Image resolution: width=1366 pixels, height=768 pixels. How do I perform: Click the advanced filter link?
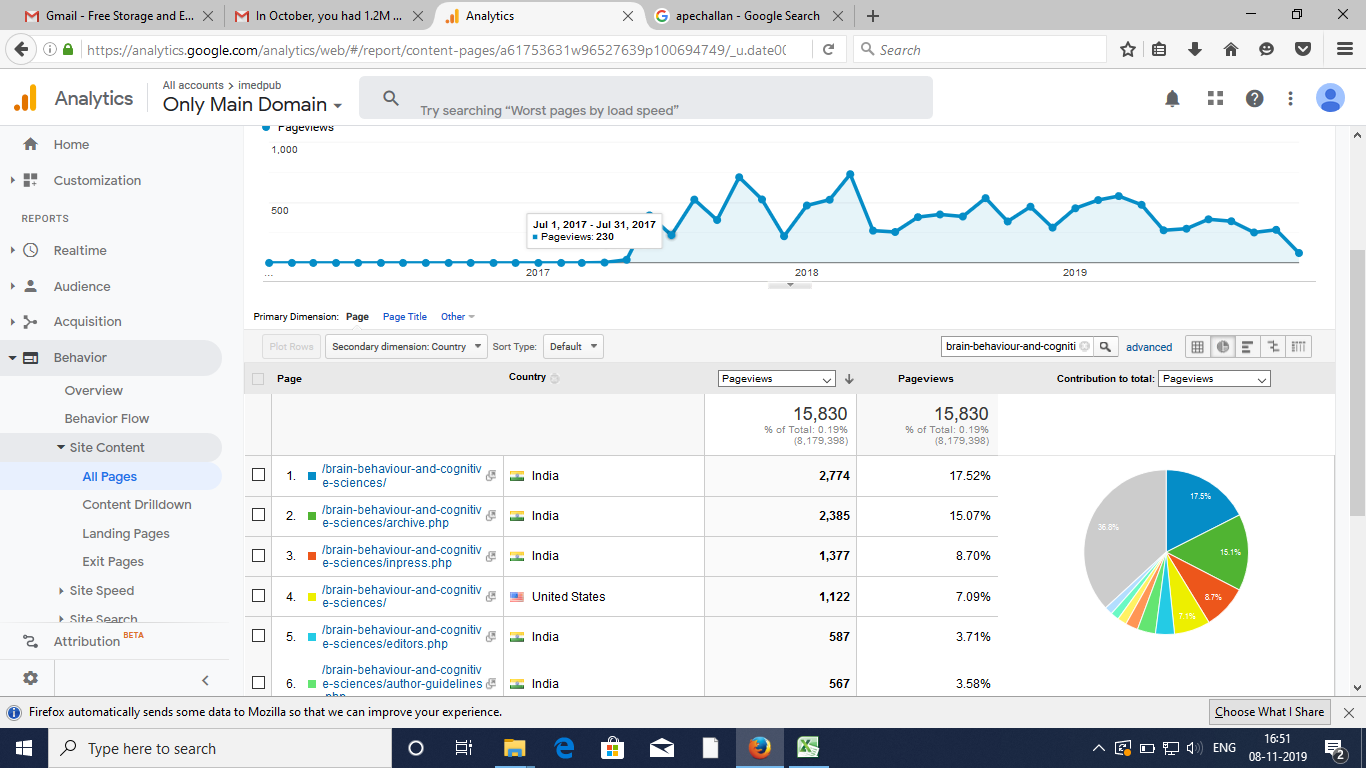(x=1149, y=347)
